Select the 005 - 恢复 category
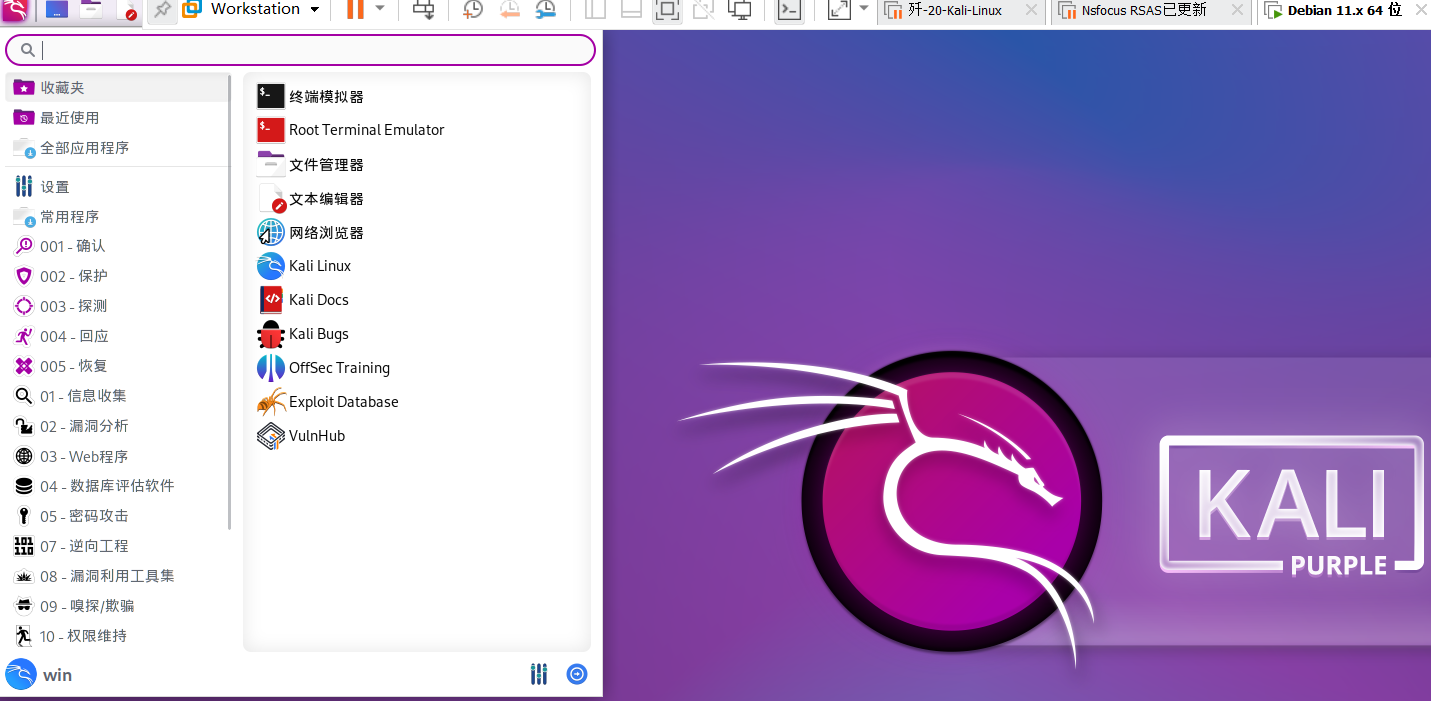1431x701 pixels. (118, 366)
